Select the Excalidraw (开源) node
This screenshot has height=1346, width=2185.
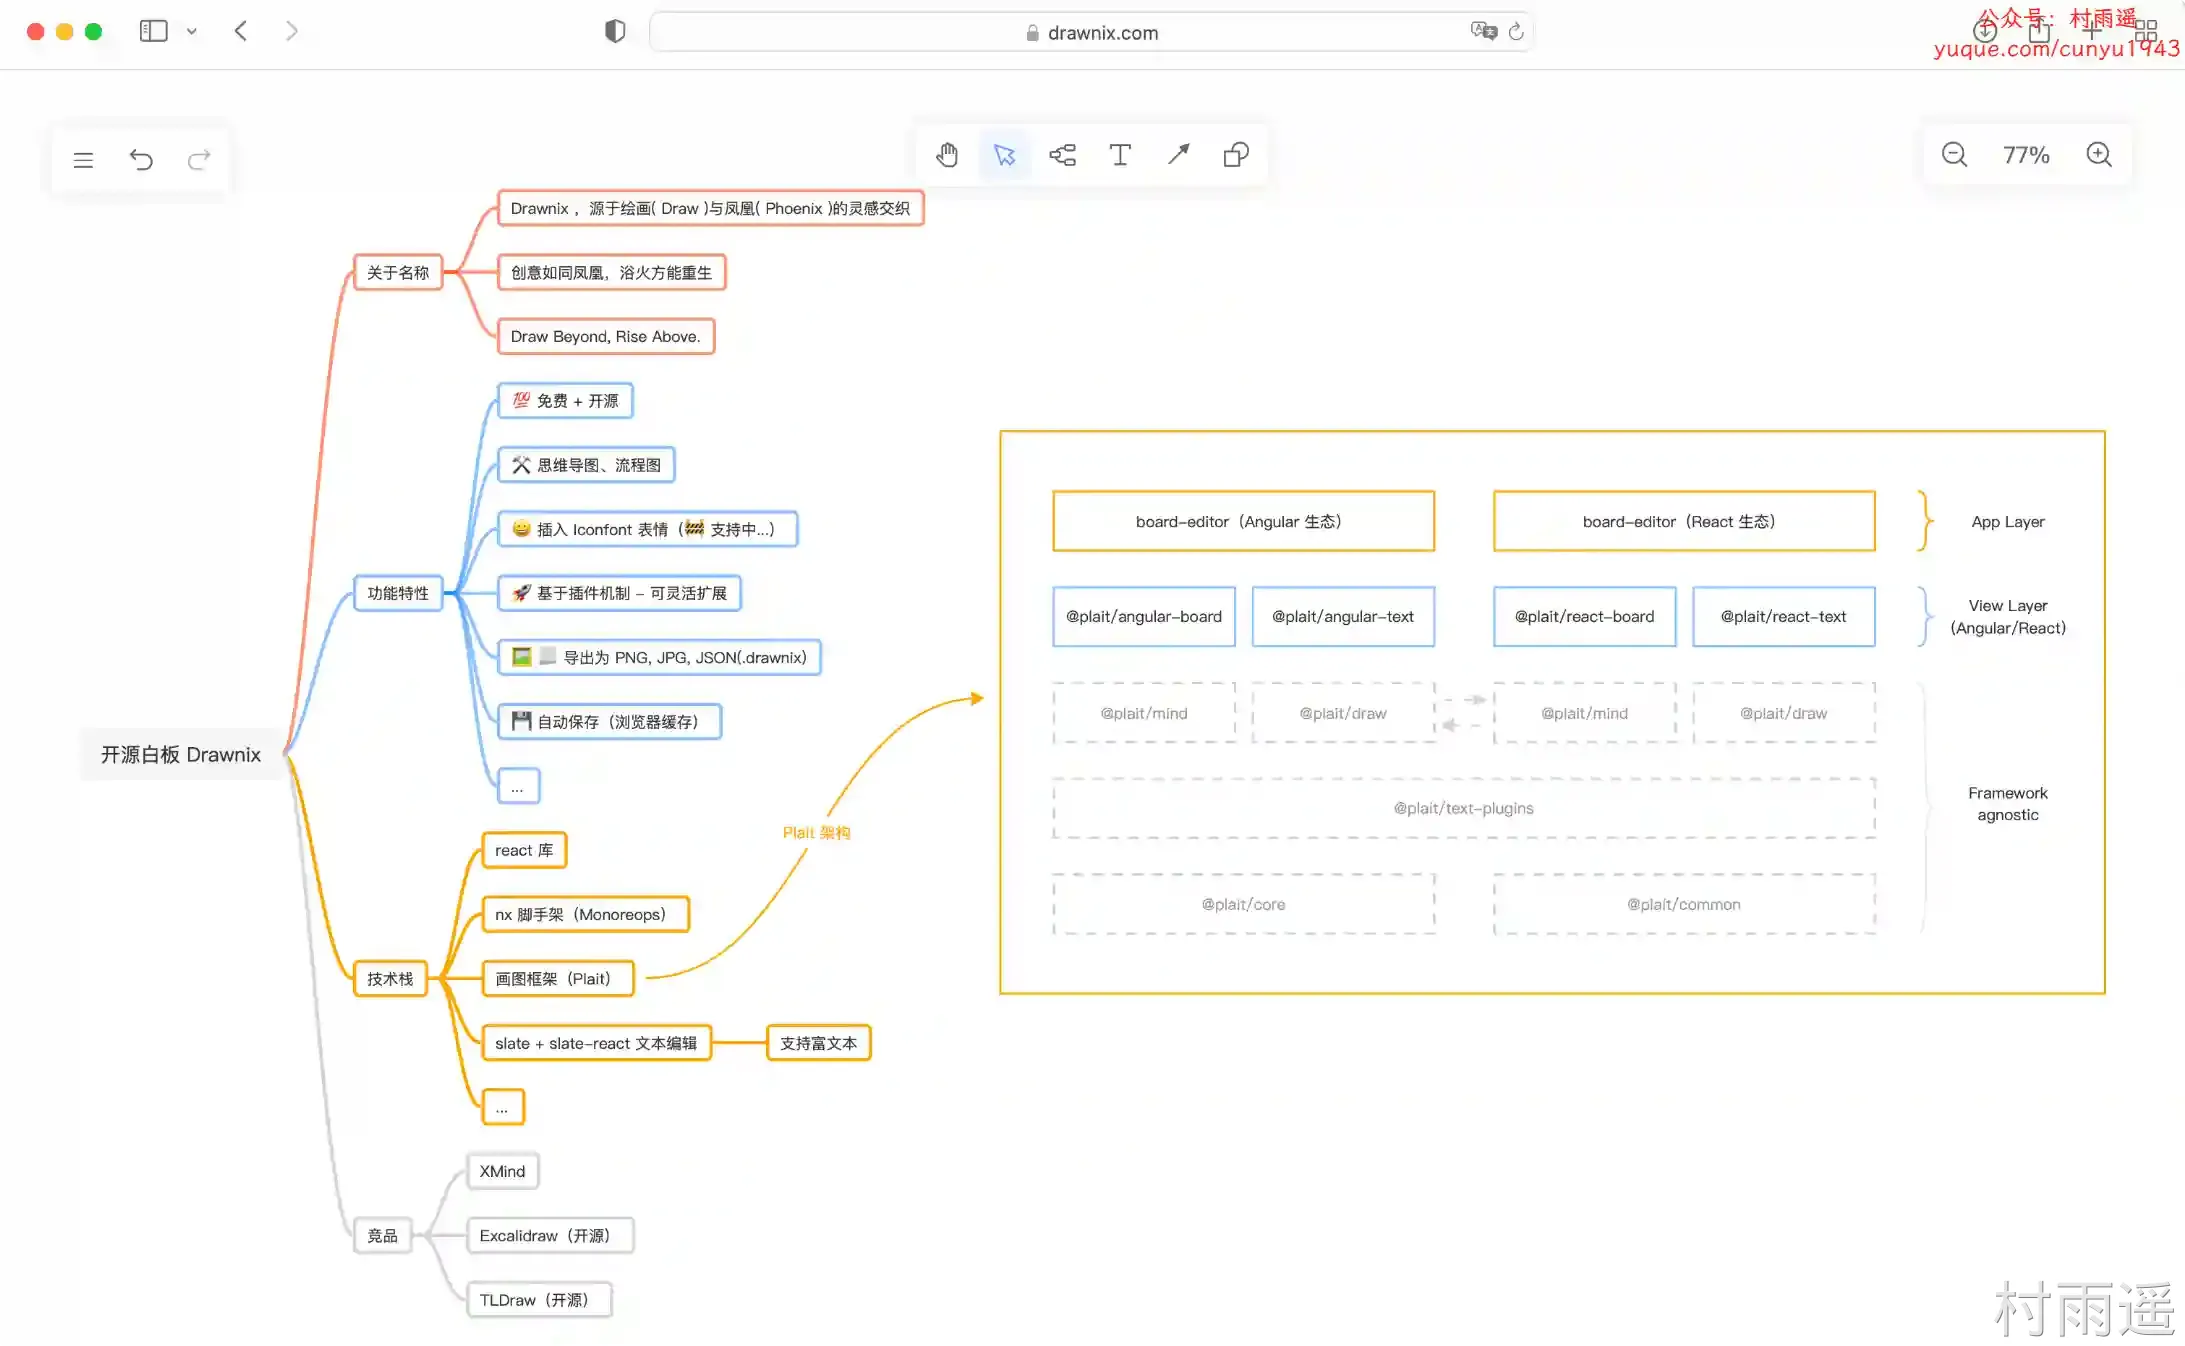point(551,1236)
